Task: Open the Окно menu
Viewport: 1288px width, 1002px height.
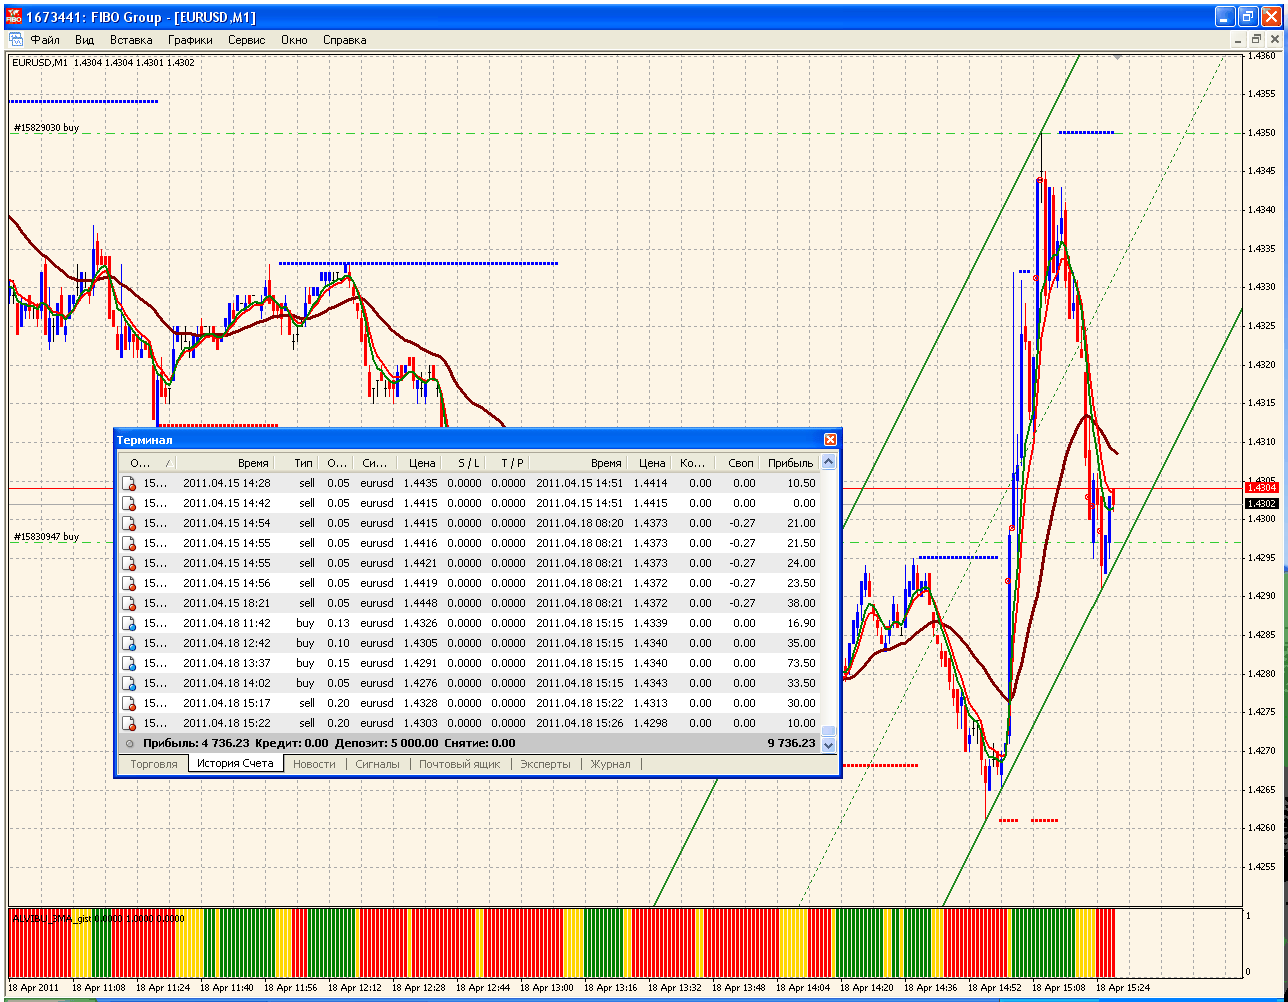Action: pos(294,40)
